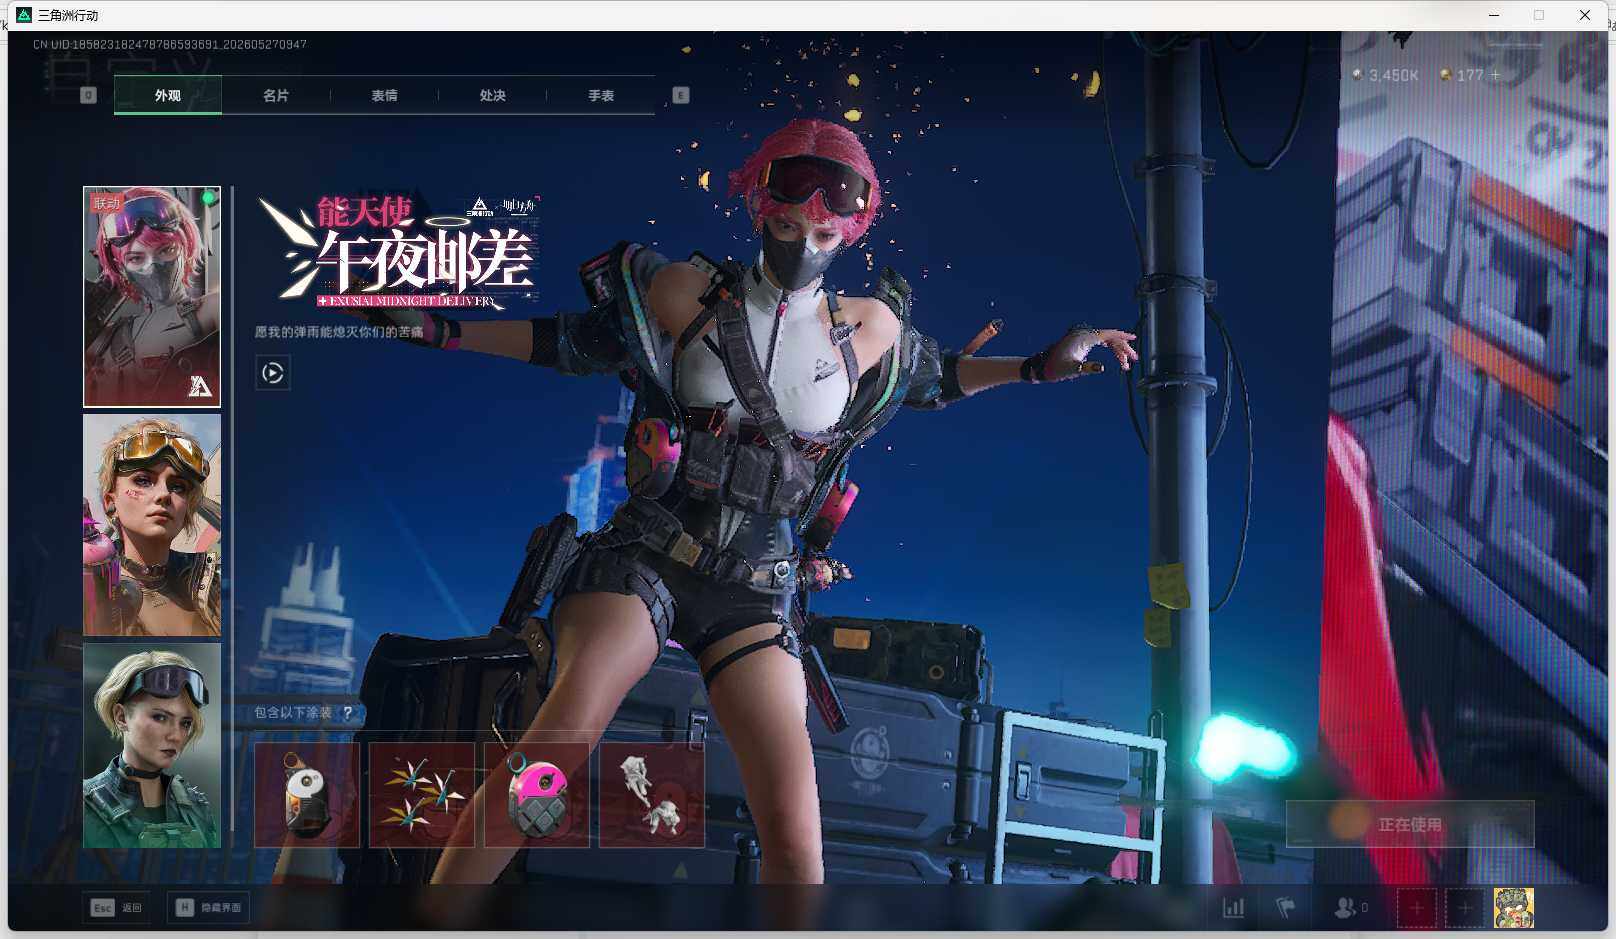Select the white-orange charm item
1616x939 pixels.
tap(307, 795)
